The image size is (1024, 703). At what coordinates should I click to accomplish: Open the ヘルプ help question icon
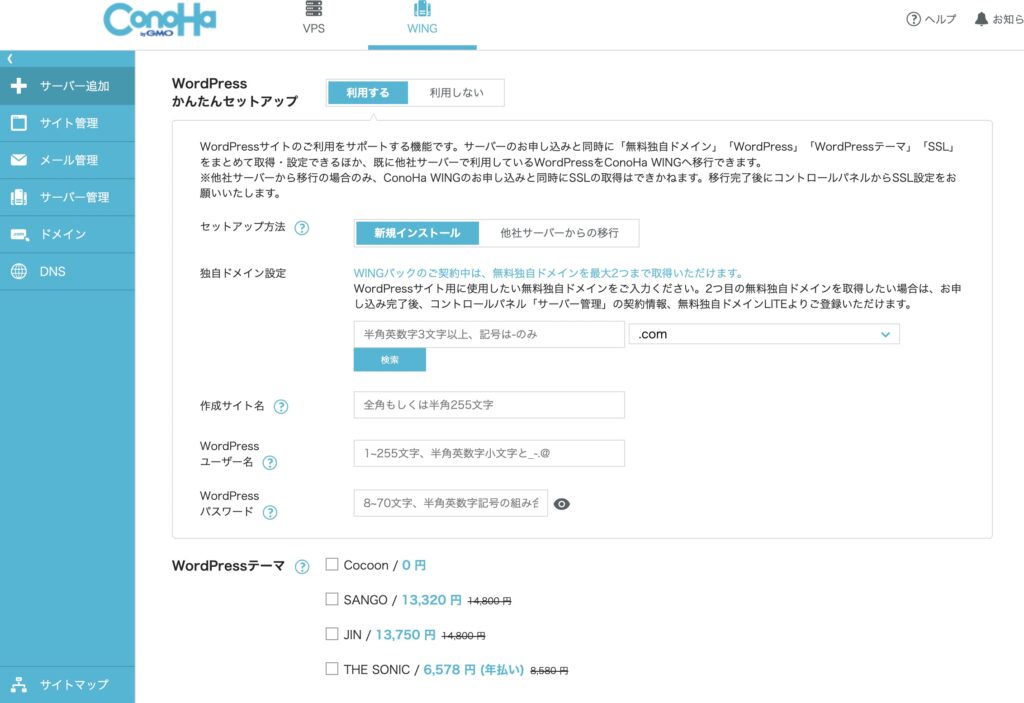coord(913,19)
